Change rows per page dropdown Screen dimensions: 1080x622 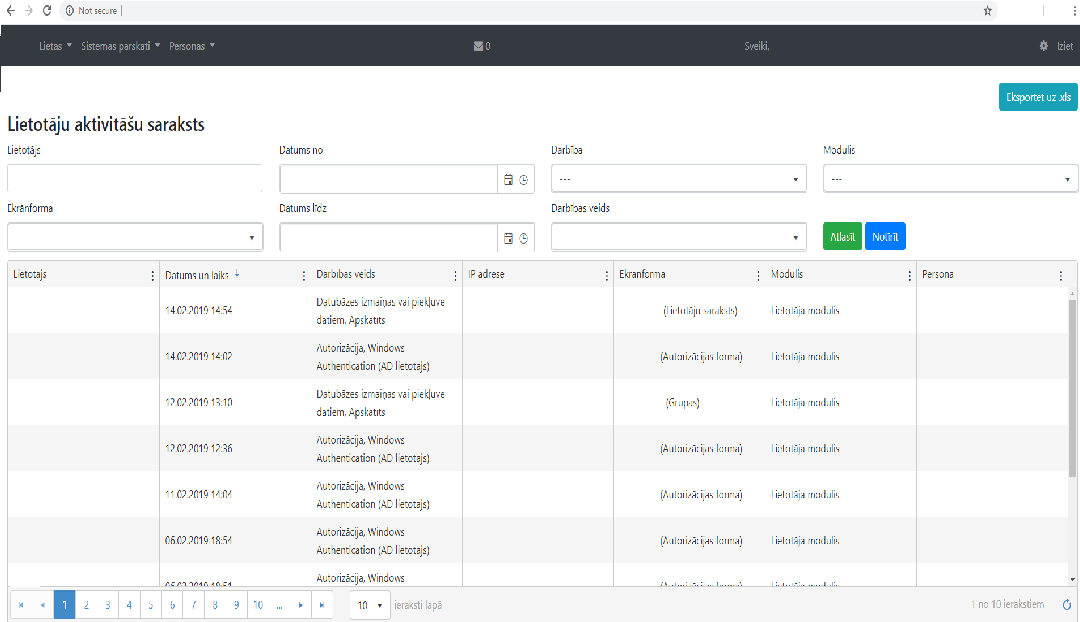[x=371, y=605]
